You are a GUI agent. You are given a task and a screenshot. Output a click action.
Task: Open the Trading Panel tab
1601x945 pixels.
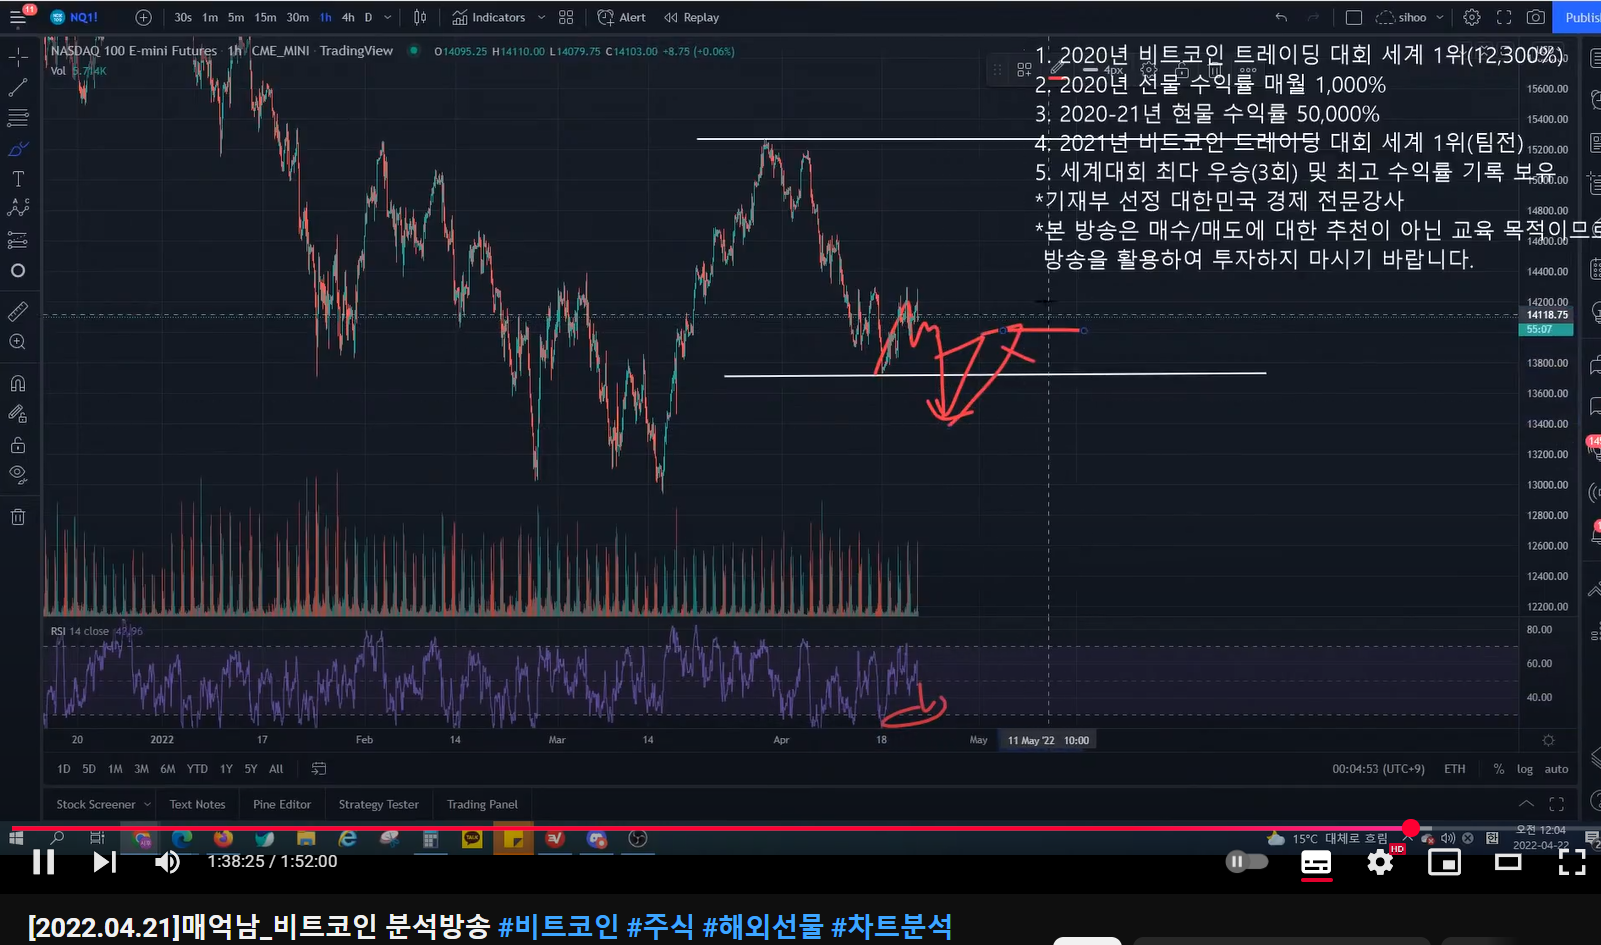[482, 804]
